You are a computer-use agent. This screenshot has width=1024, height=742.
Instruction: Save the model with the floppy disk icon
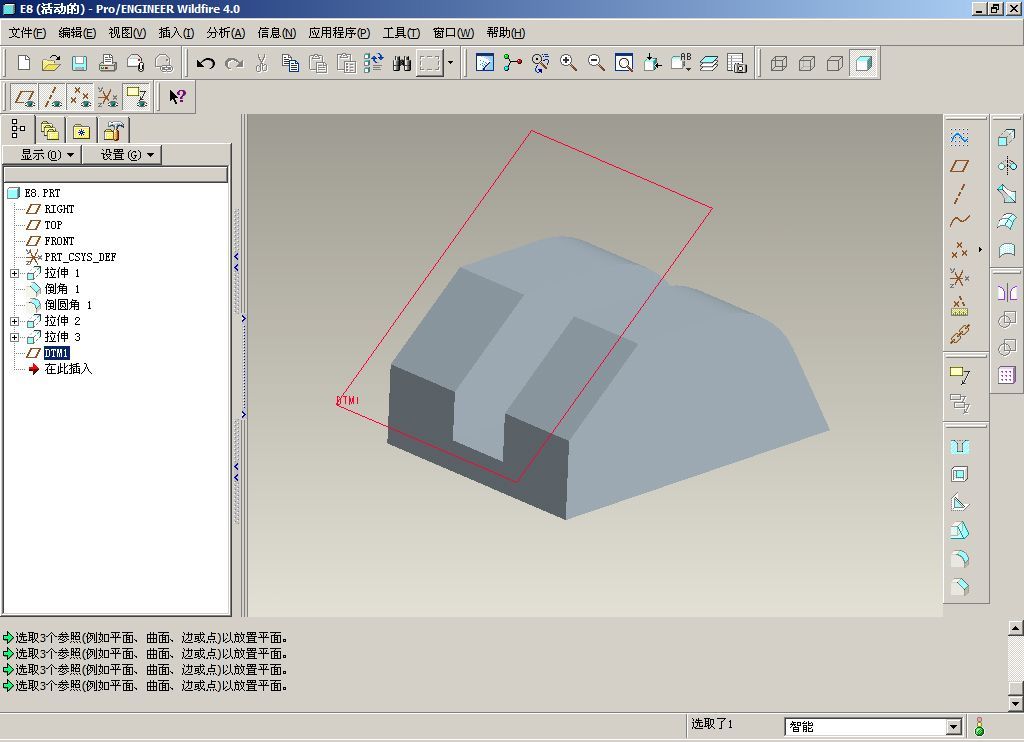tap(79, 63)
